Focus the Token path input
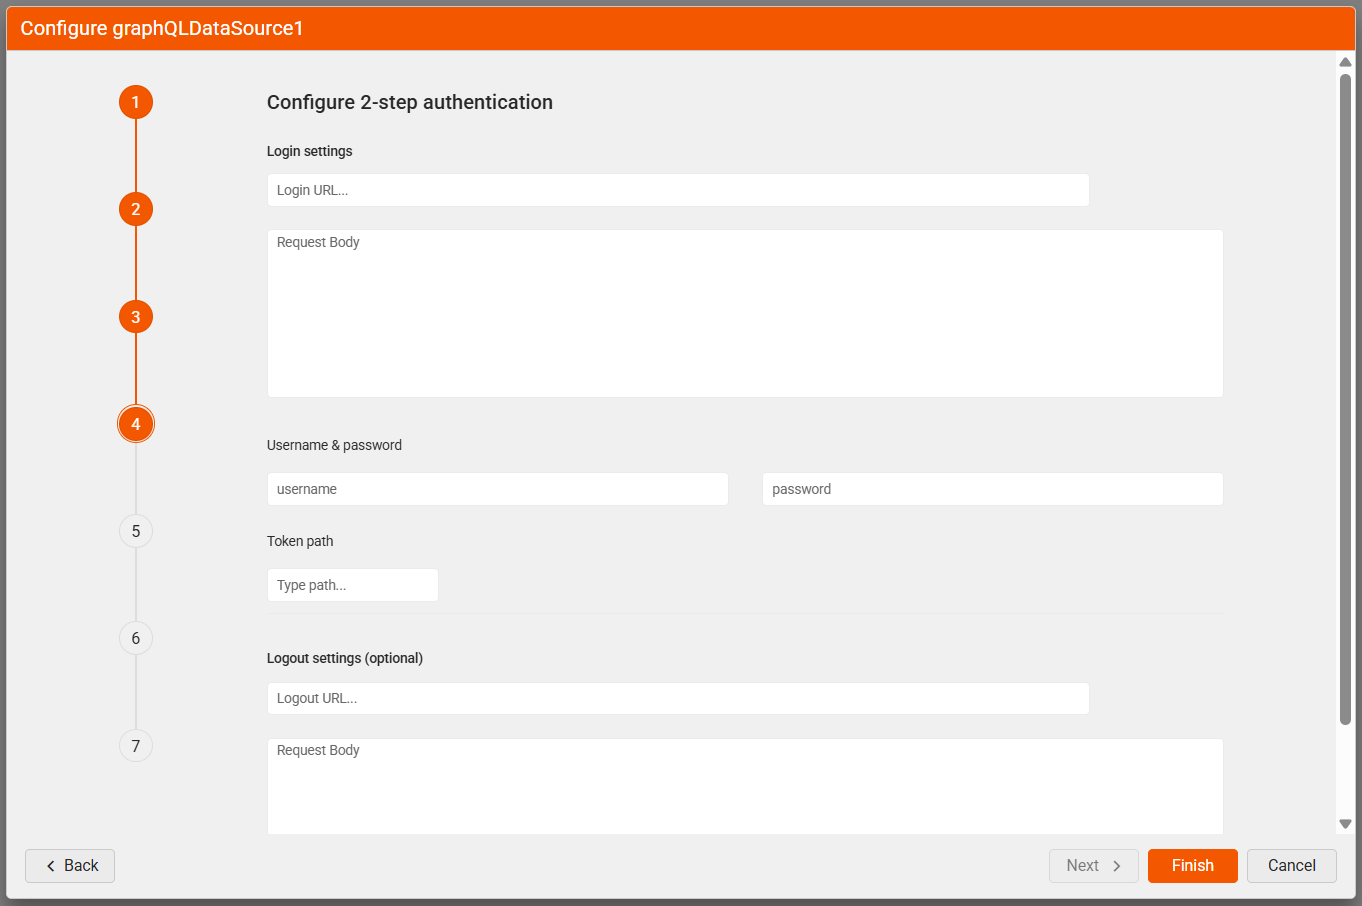The image size is (1362, 906). [x=352, y=585]
